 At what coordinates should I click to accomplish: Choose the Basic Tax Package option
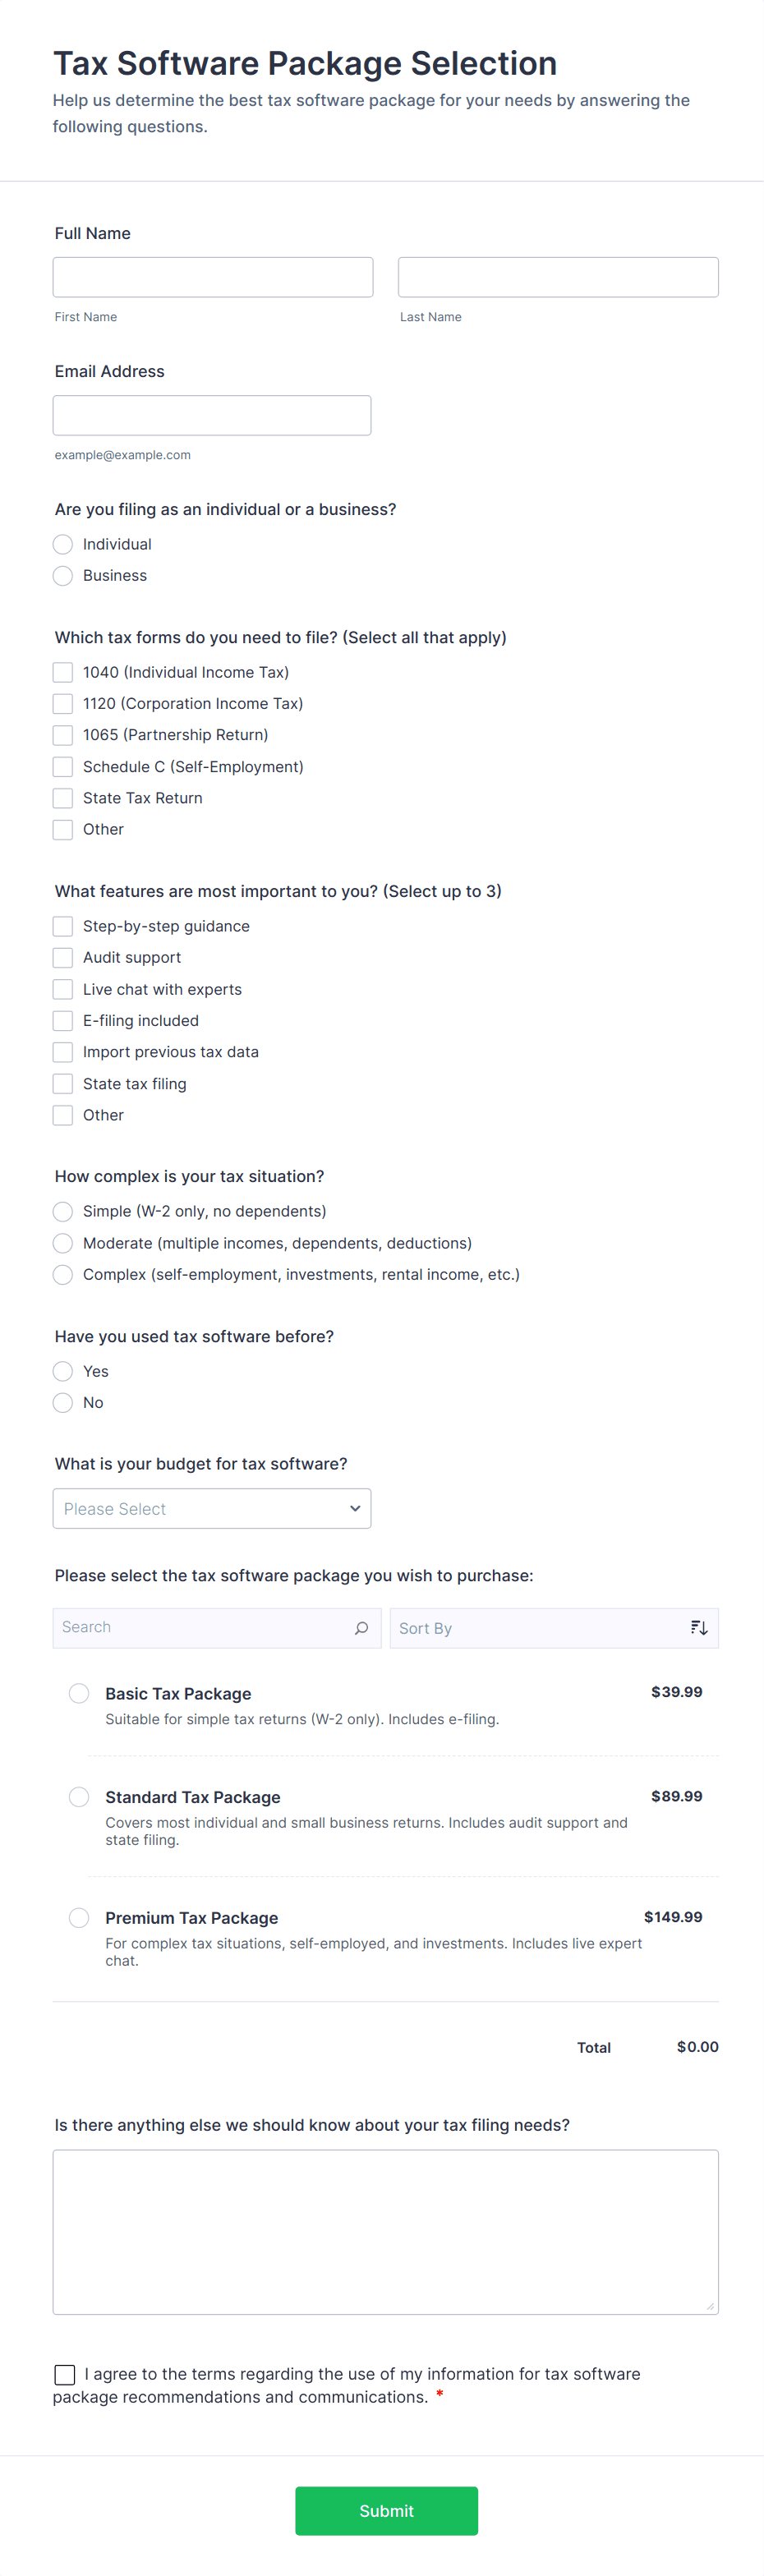pos(79,1693)
